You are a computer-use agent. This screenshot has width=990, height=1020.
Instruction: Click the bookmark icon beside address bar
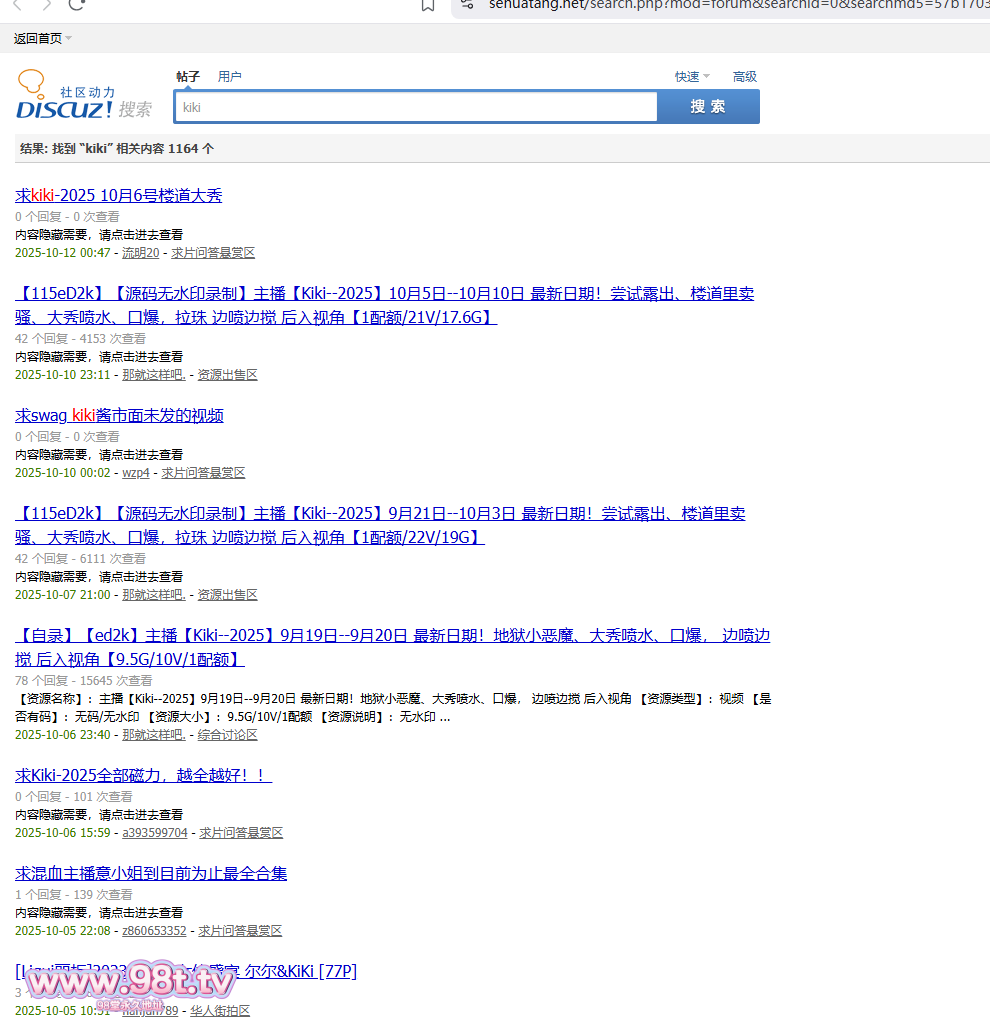click(428, 5)
